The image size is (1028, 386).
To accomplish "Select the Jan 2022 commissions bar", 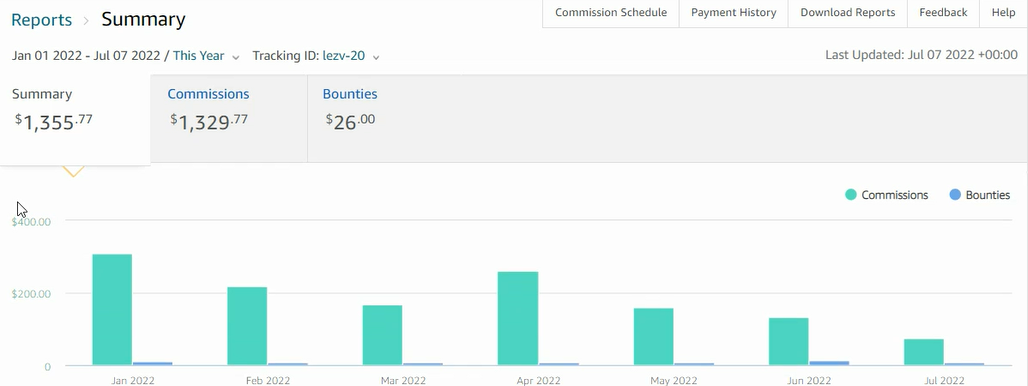I will [x=112, y=309].
